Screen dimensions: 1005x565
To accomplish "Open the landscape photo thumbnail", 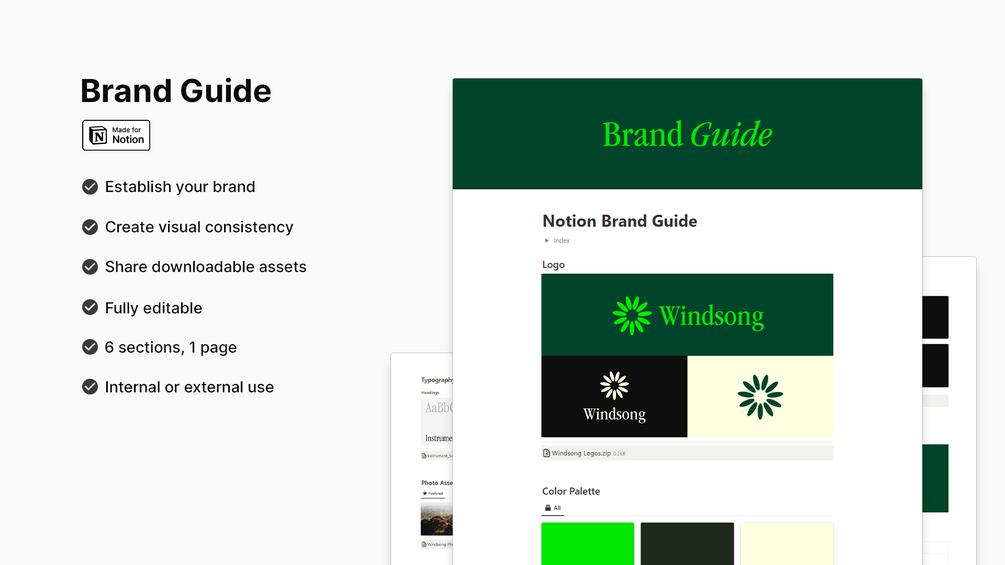I will point(436,519).
